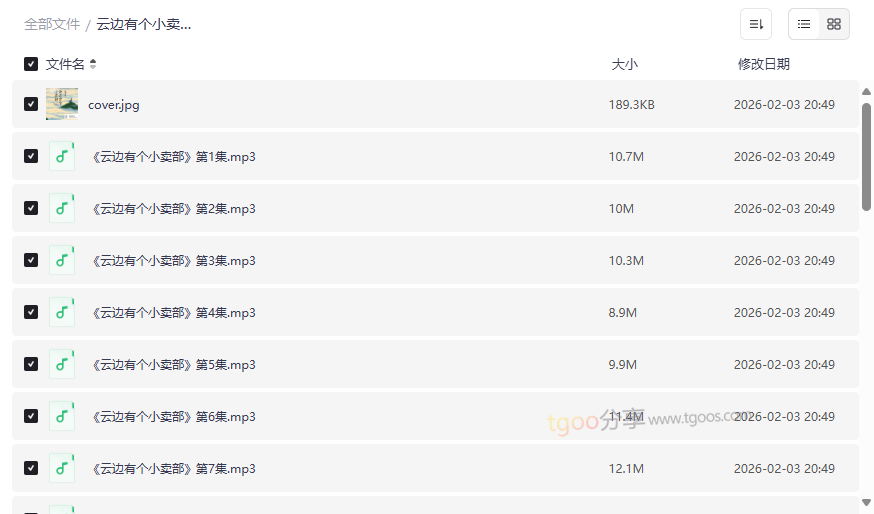
Task: Open the file 《云边有个小卖部》第2集.mp3
Action: point(174,209)
